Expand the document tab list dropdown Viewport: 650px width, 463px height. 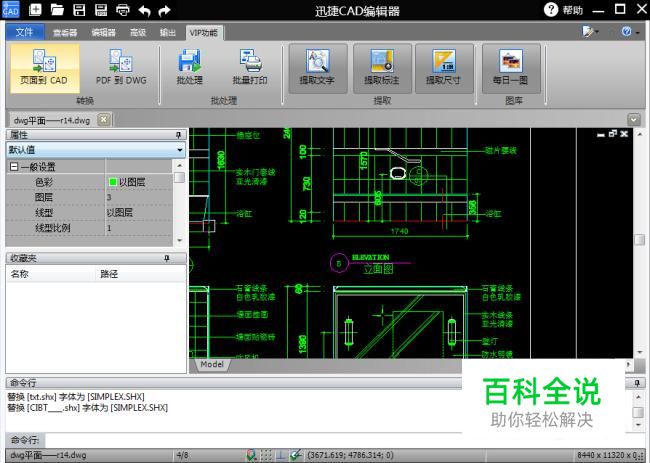634,120
